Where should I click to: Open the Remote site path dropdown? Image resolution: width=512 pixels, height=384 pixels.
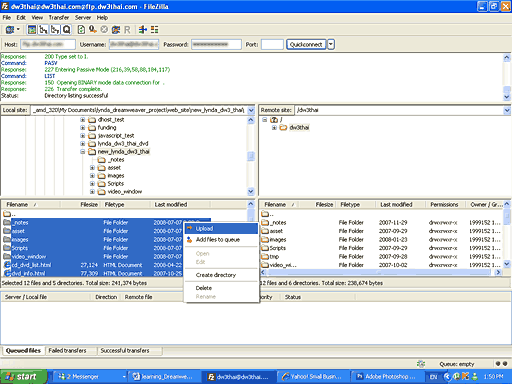click(507, 110)
